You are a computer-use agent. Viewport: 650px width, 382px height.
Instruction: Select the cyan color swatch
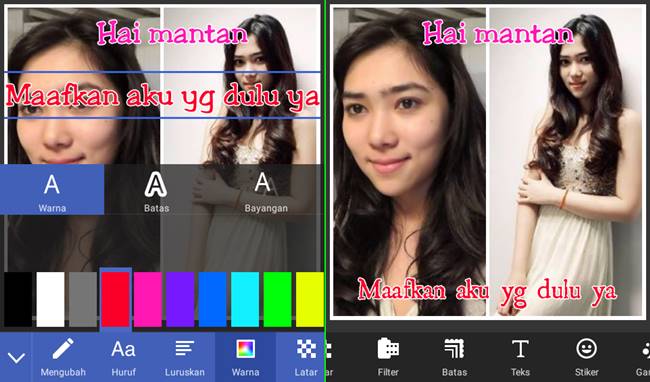tap(245, 299)
